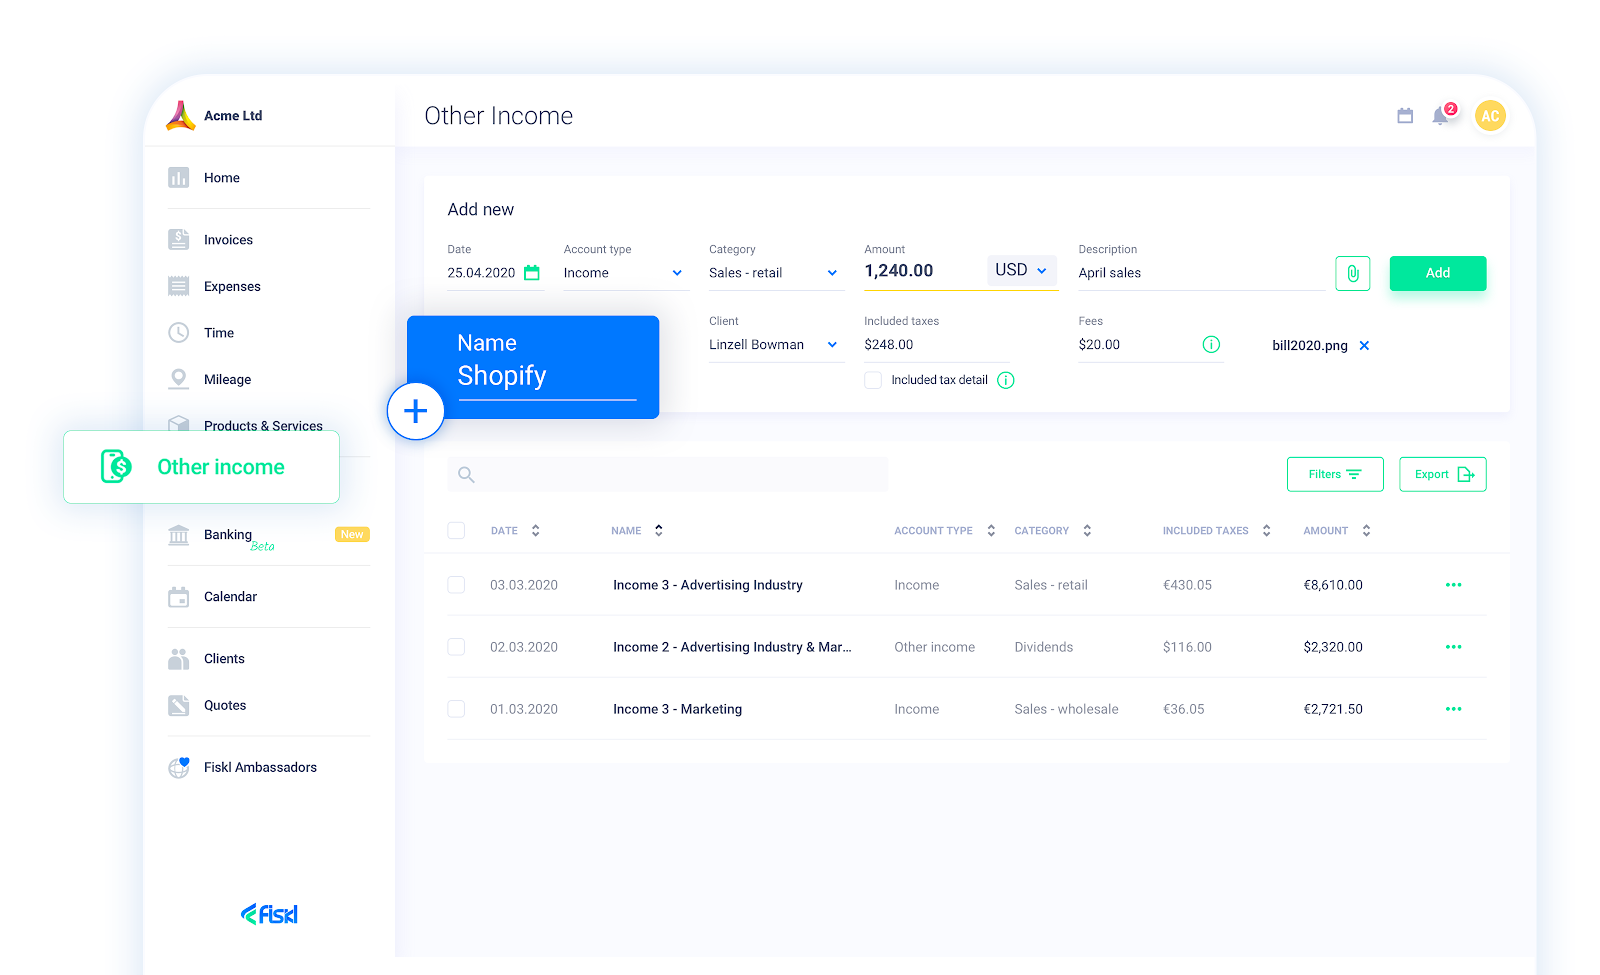1600x975 pixels.
Task: Tick the select-all checkbox in table header
Action: (x=457, y=531)
